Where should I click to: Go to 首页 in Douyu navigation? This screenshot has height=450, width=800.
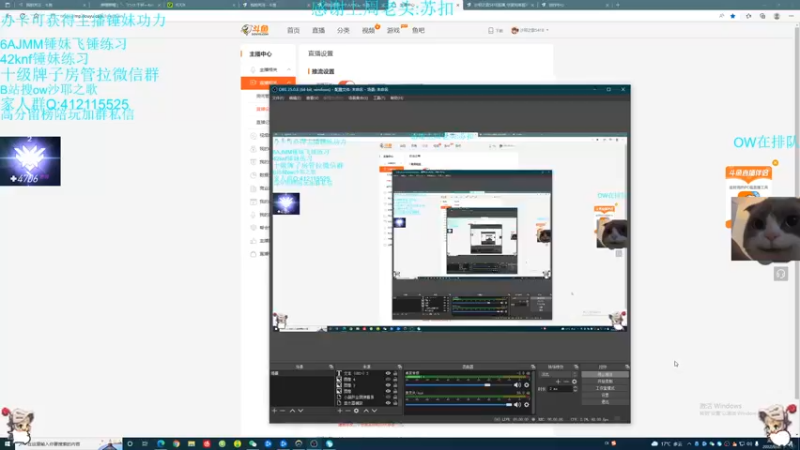coord(293,30)
